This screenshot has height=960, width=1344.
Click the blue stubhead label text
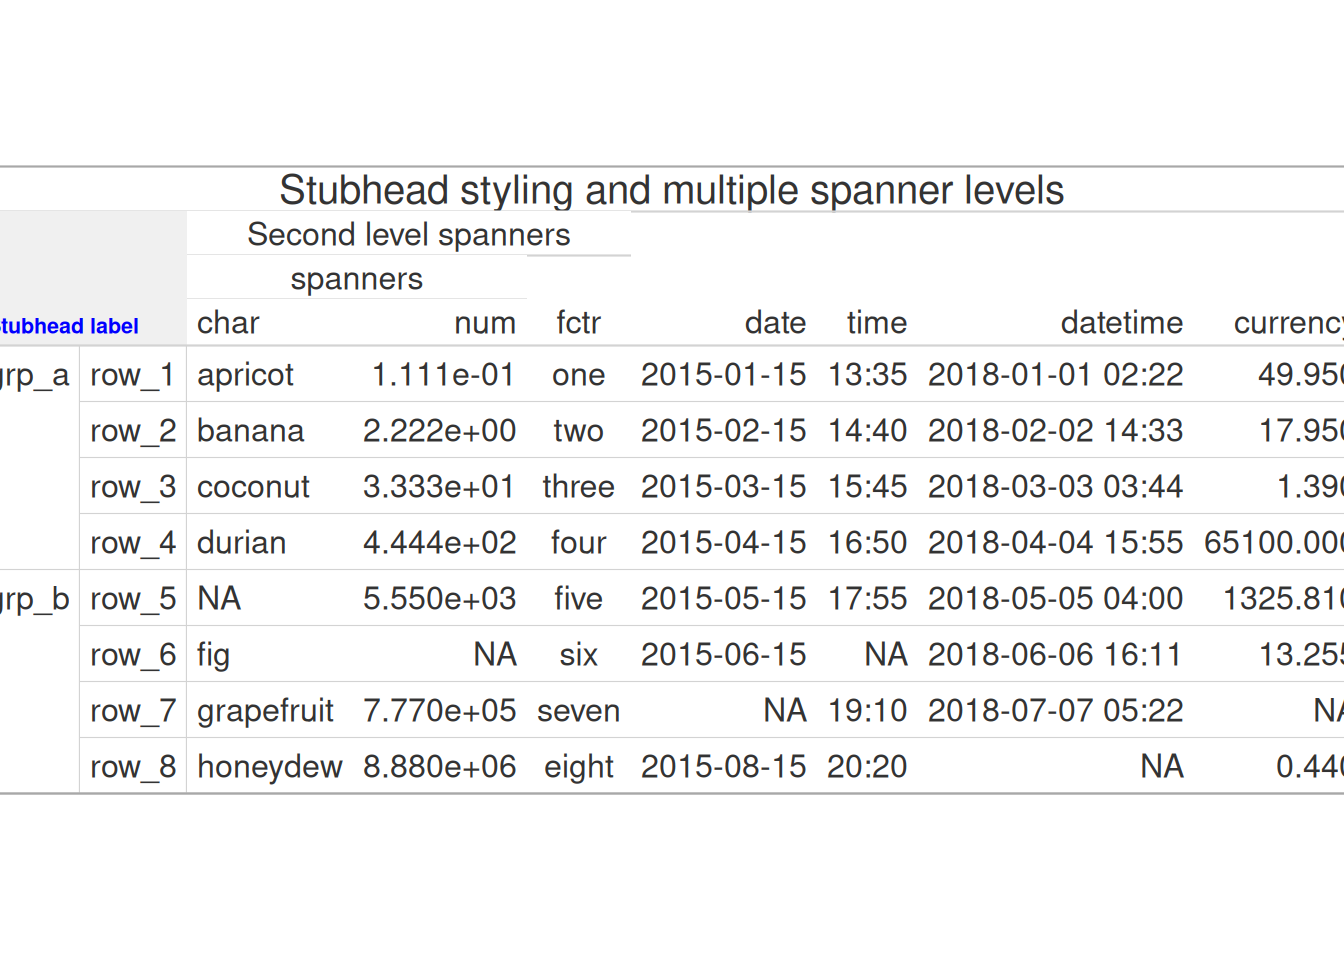(68, 326)
